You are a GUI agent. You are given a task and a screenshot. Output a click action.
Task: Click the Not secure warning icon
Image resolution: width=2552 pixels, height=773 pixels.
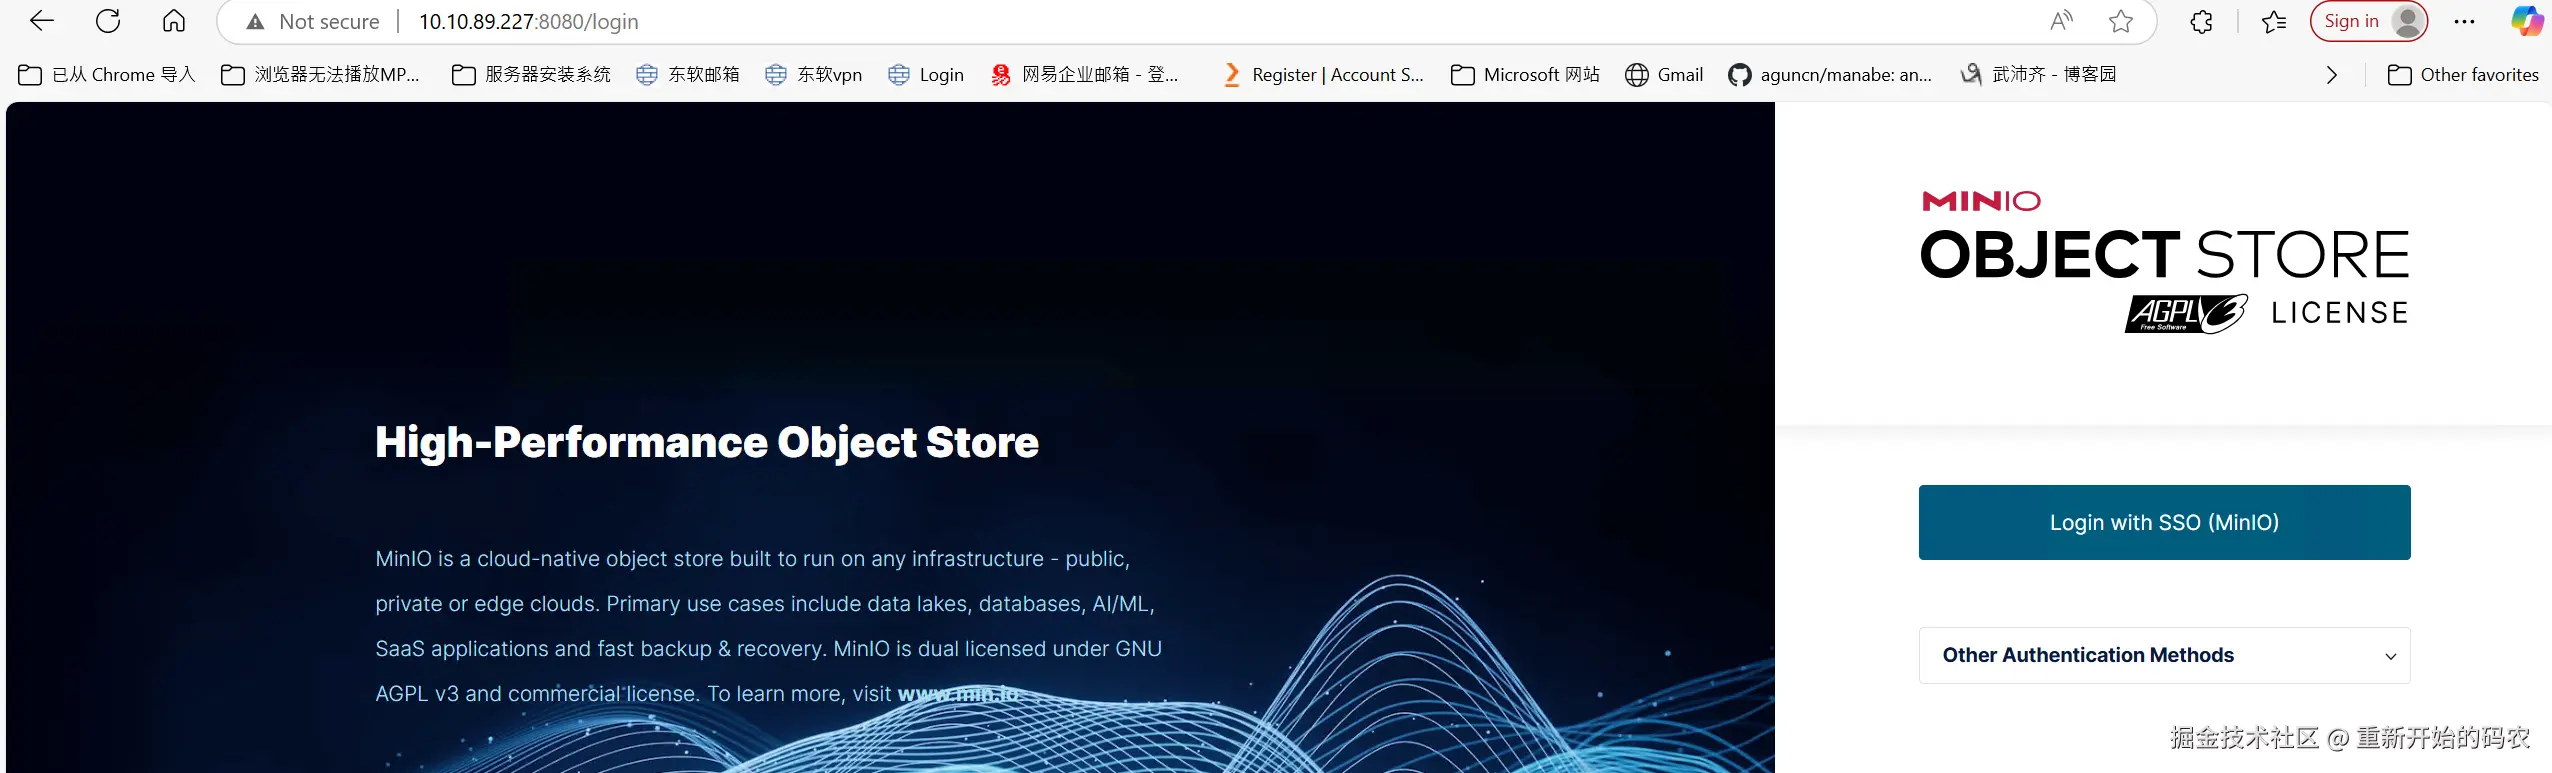[256, 22]
